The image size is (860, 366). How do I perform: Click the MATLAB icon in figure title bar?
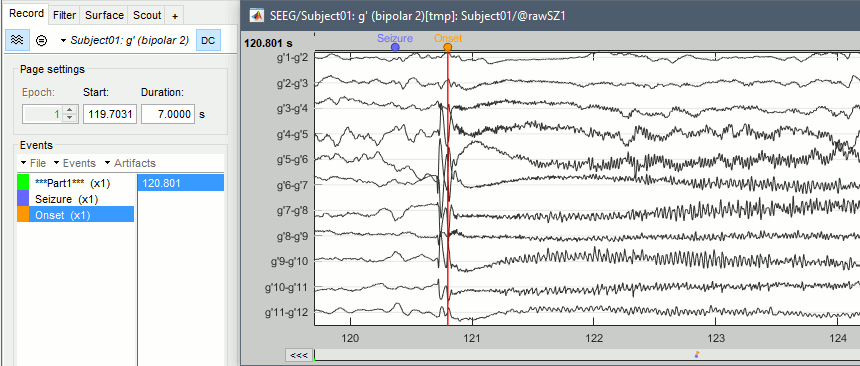[256, 16]
